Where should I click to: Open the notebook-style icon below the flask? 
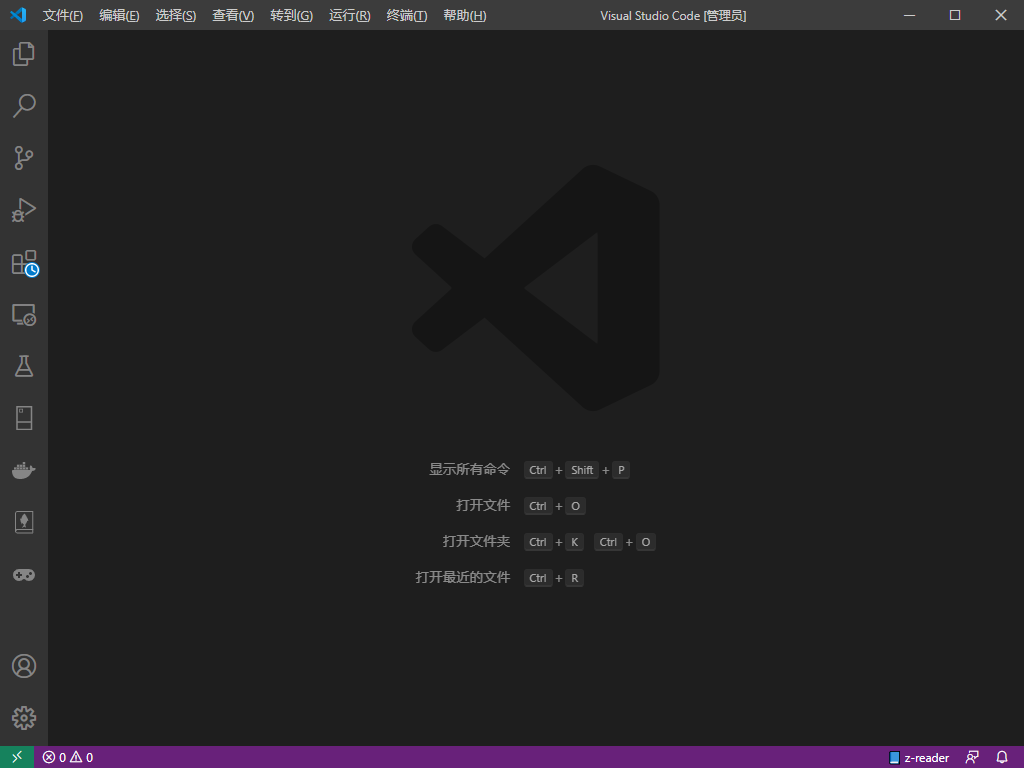24,419
